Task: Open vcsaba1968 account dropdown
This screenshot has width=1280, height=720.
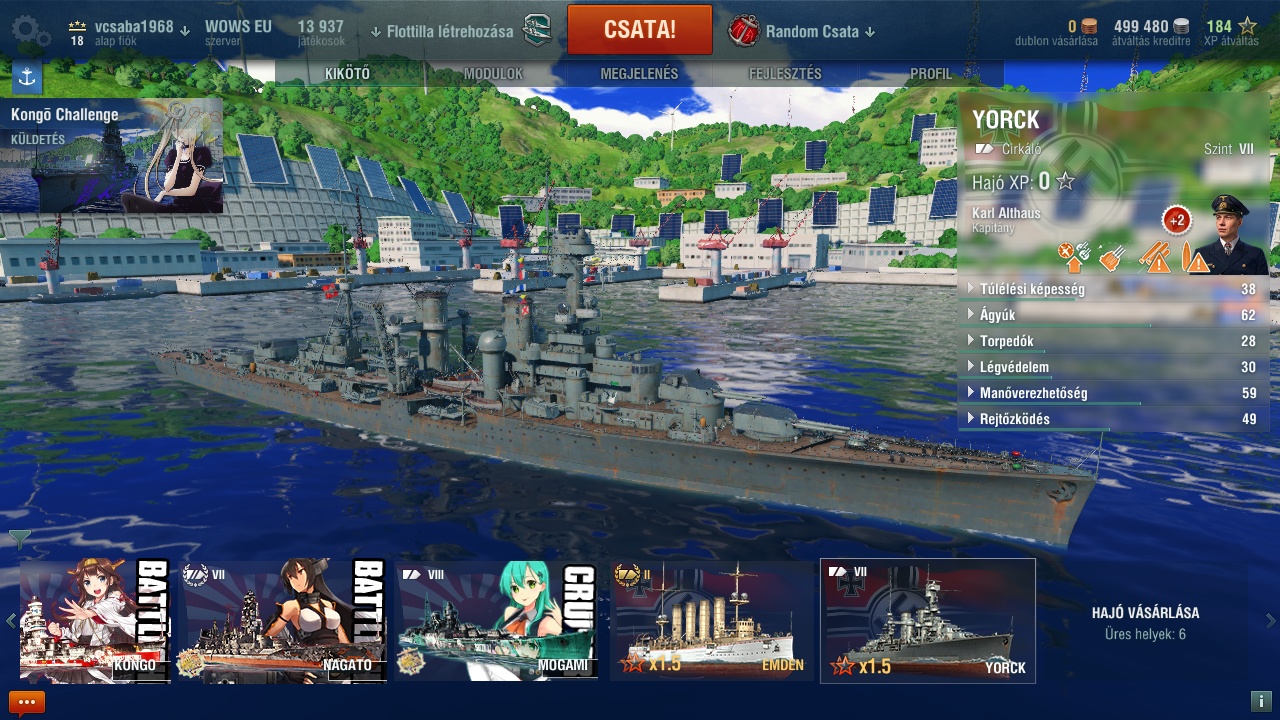Action: (141, 28)
